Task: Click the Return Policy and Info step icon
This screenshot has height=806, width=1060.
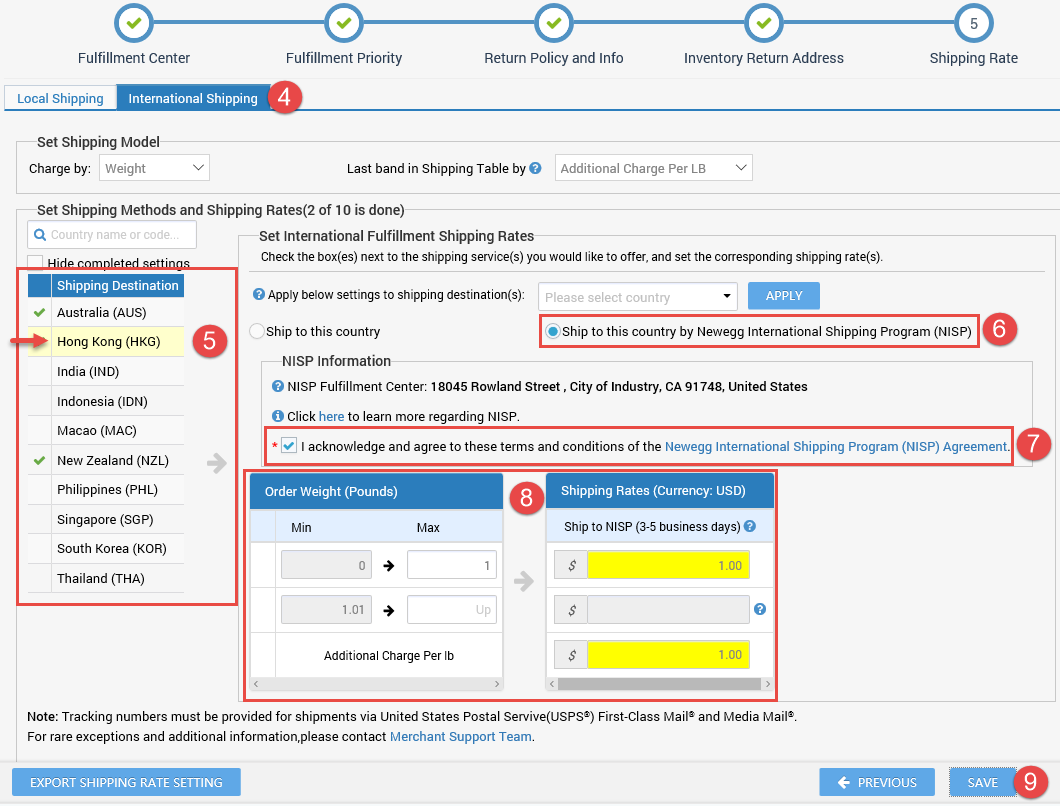Action: 553,22
